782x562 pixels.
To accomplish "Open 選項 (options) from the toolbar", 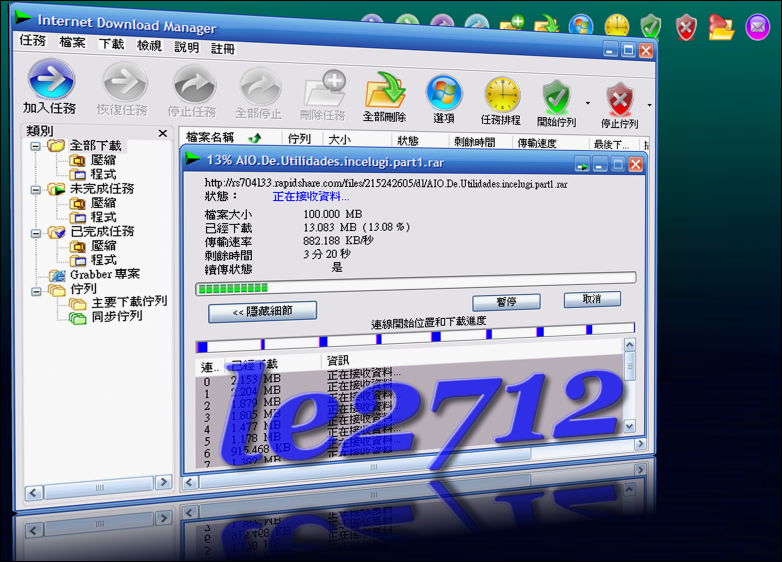I will click(444, 93).
